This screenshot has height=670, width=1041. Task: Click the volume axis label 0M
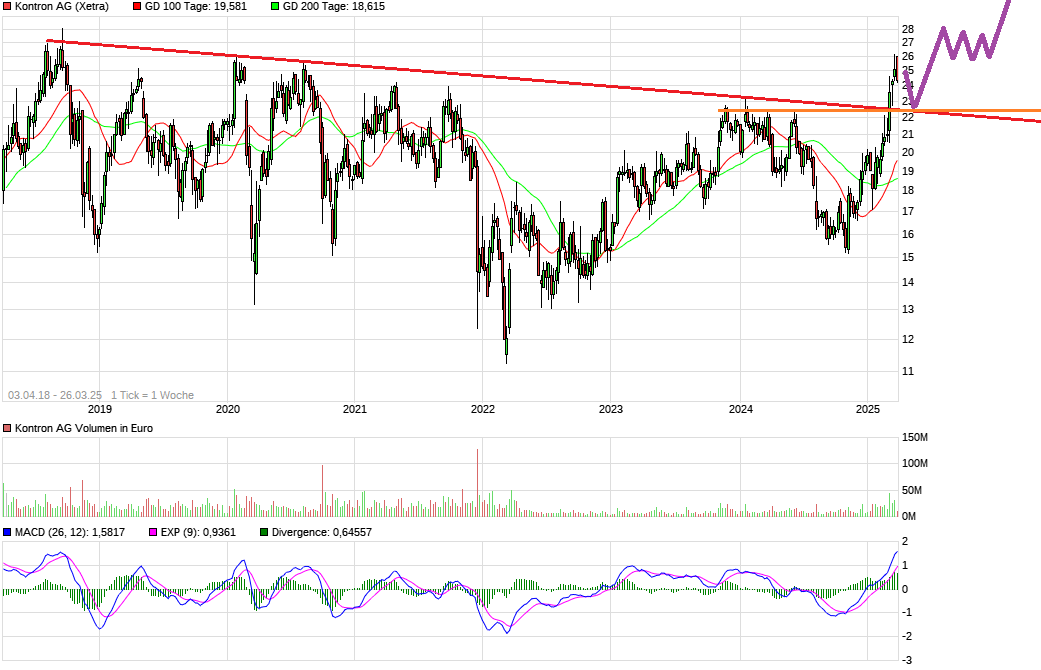click(x=910, y=516)
